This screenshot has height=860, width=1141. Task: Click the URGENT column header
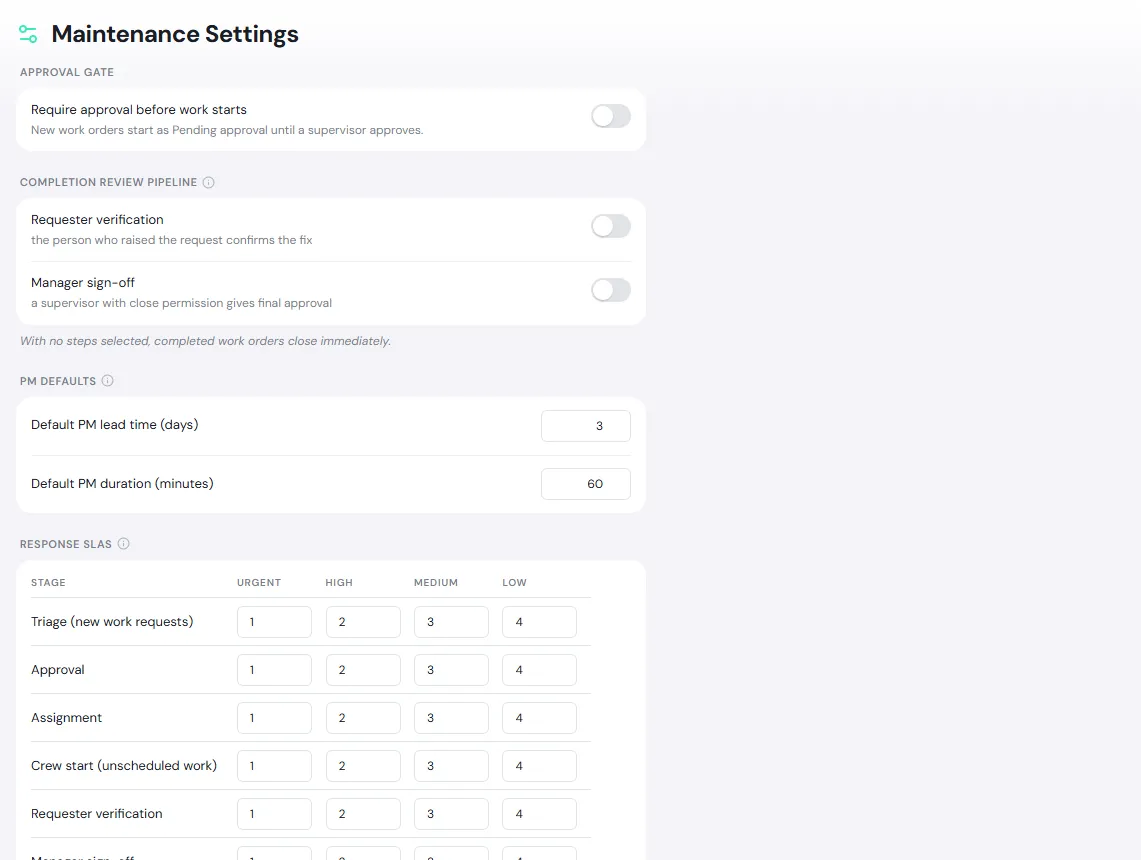(x=259, y=583)
